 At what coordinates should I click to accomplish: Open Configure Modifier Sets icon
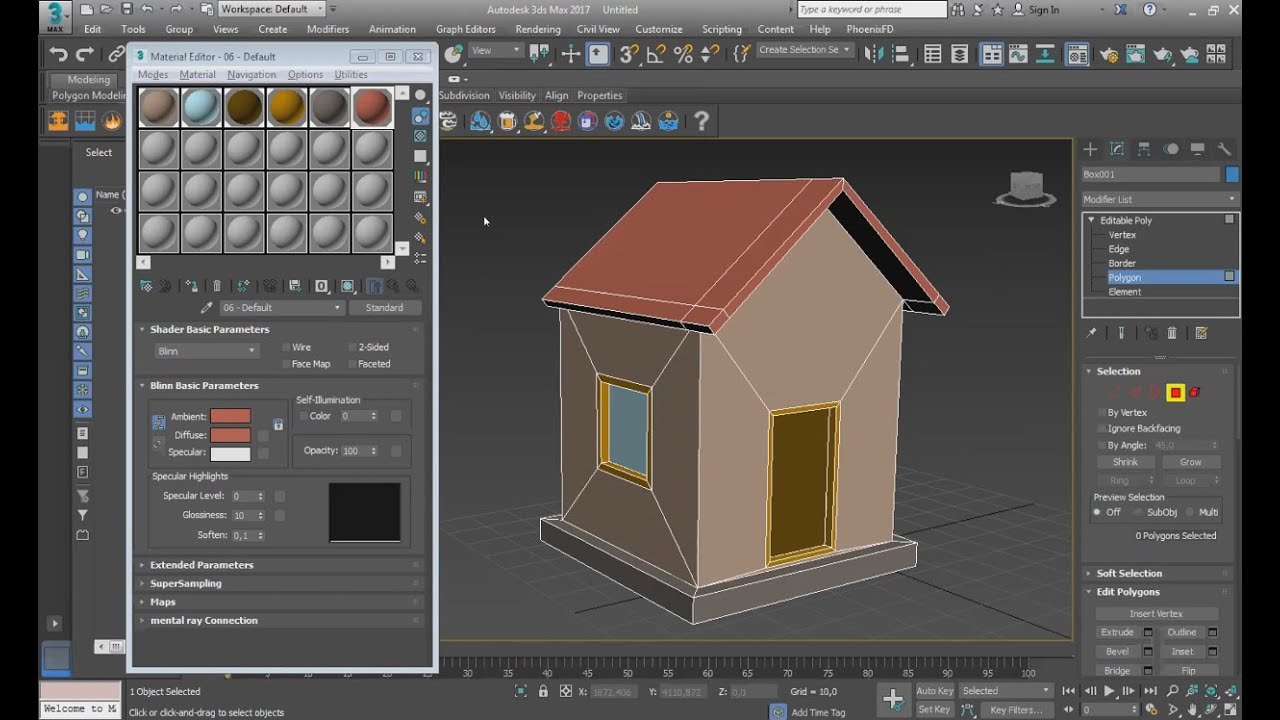1201,333
